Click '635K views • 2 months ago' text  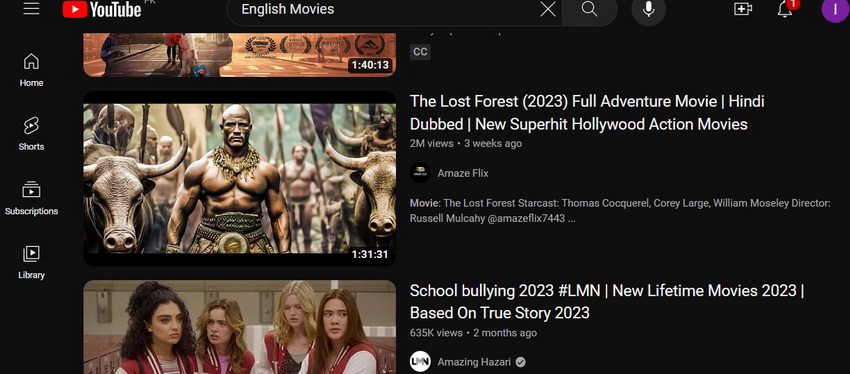473,333
